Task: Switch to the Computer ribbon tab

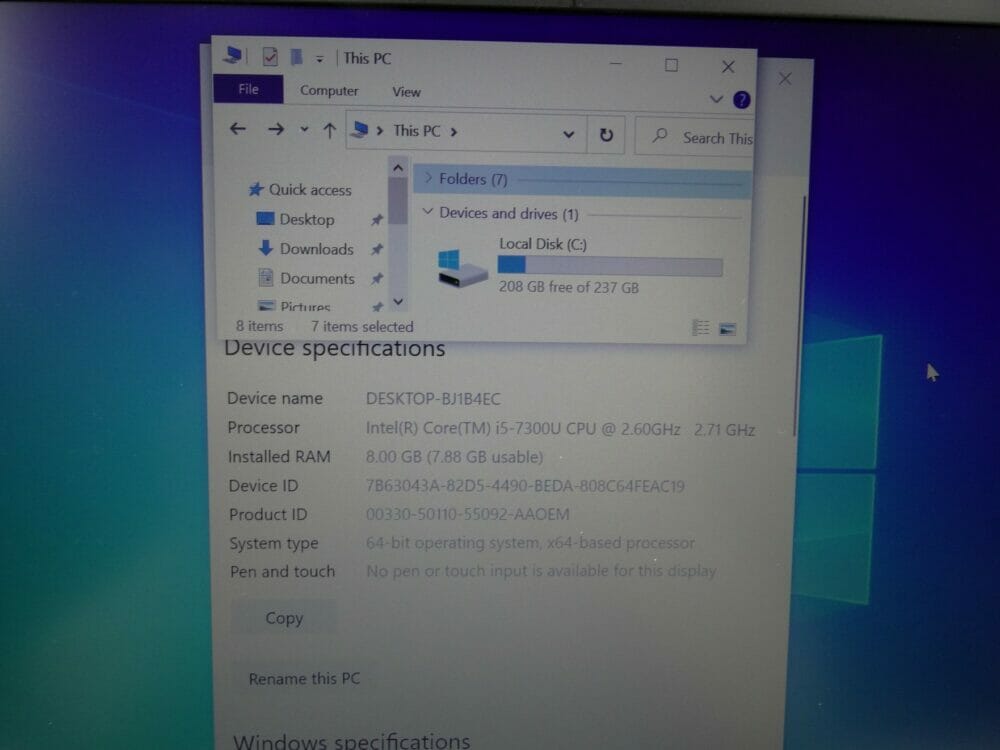Action: [329, 91]
